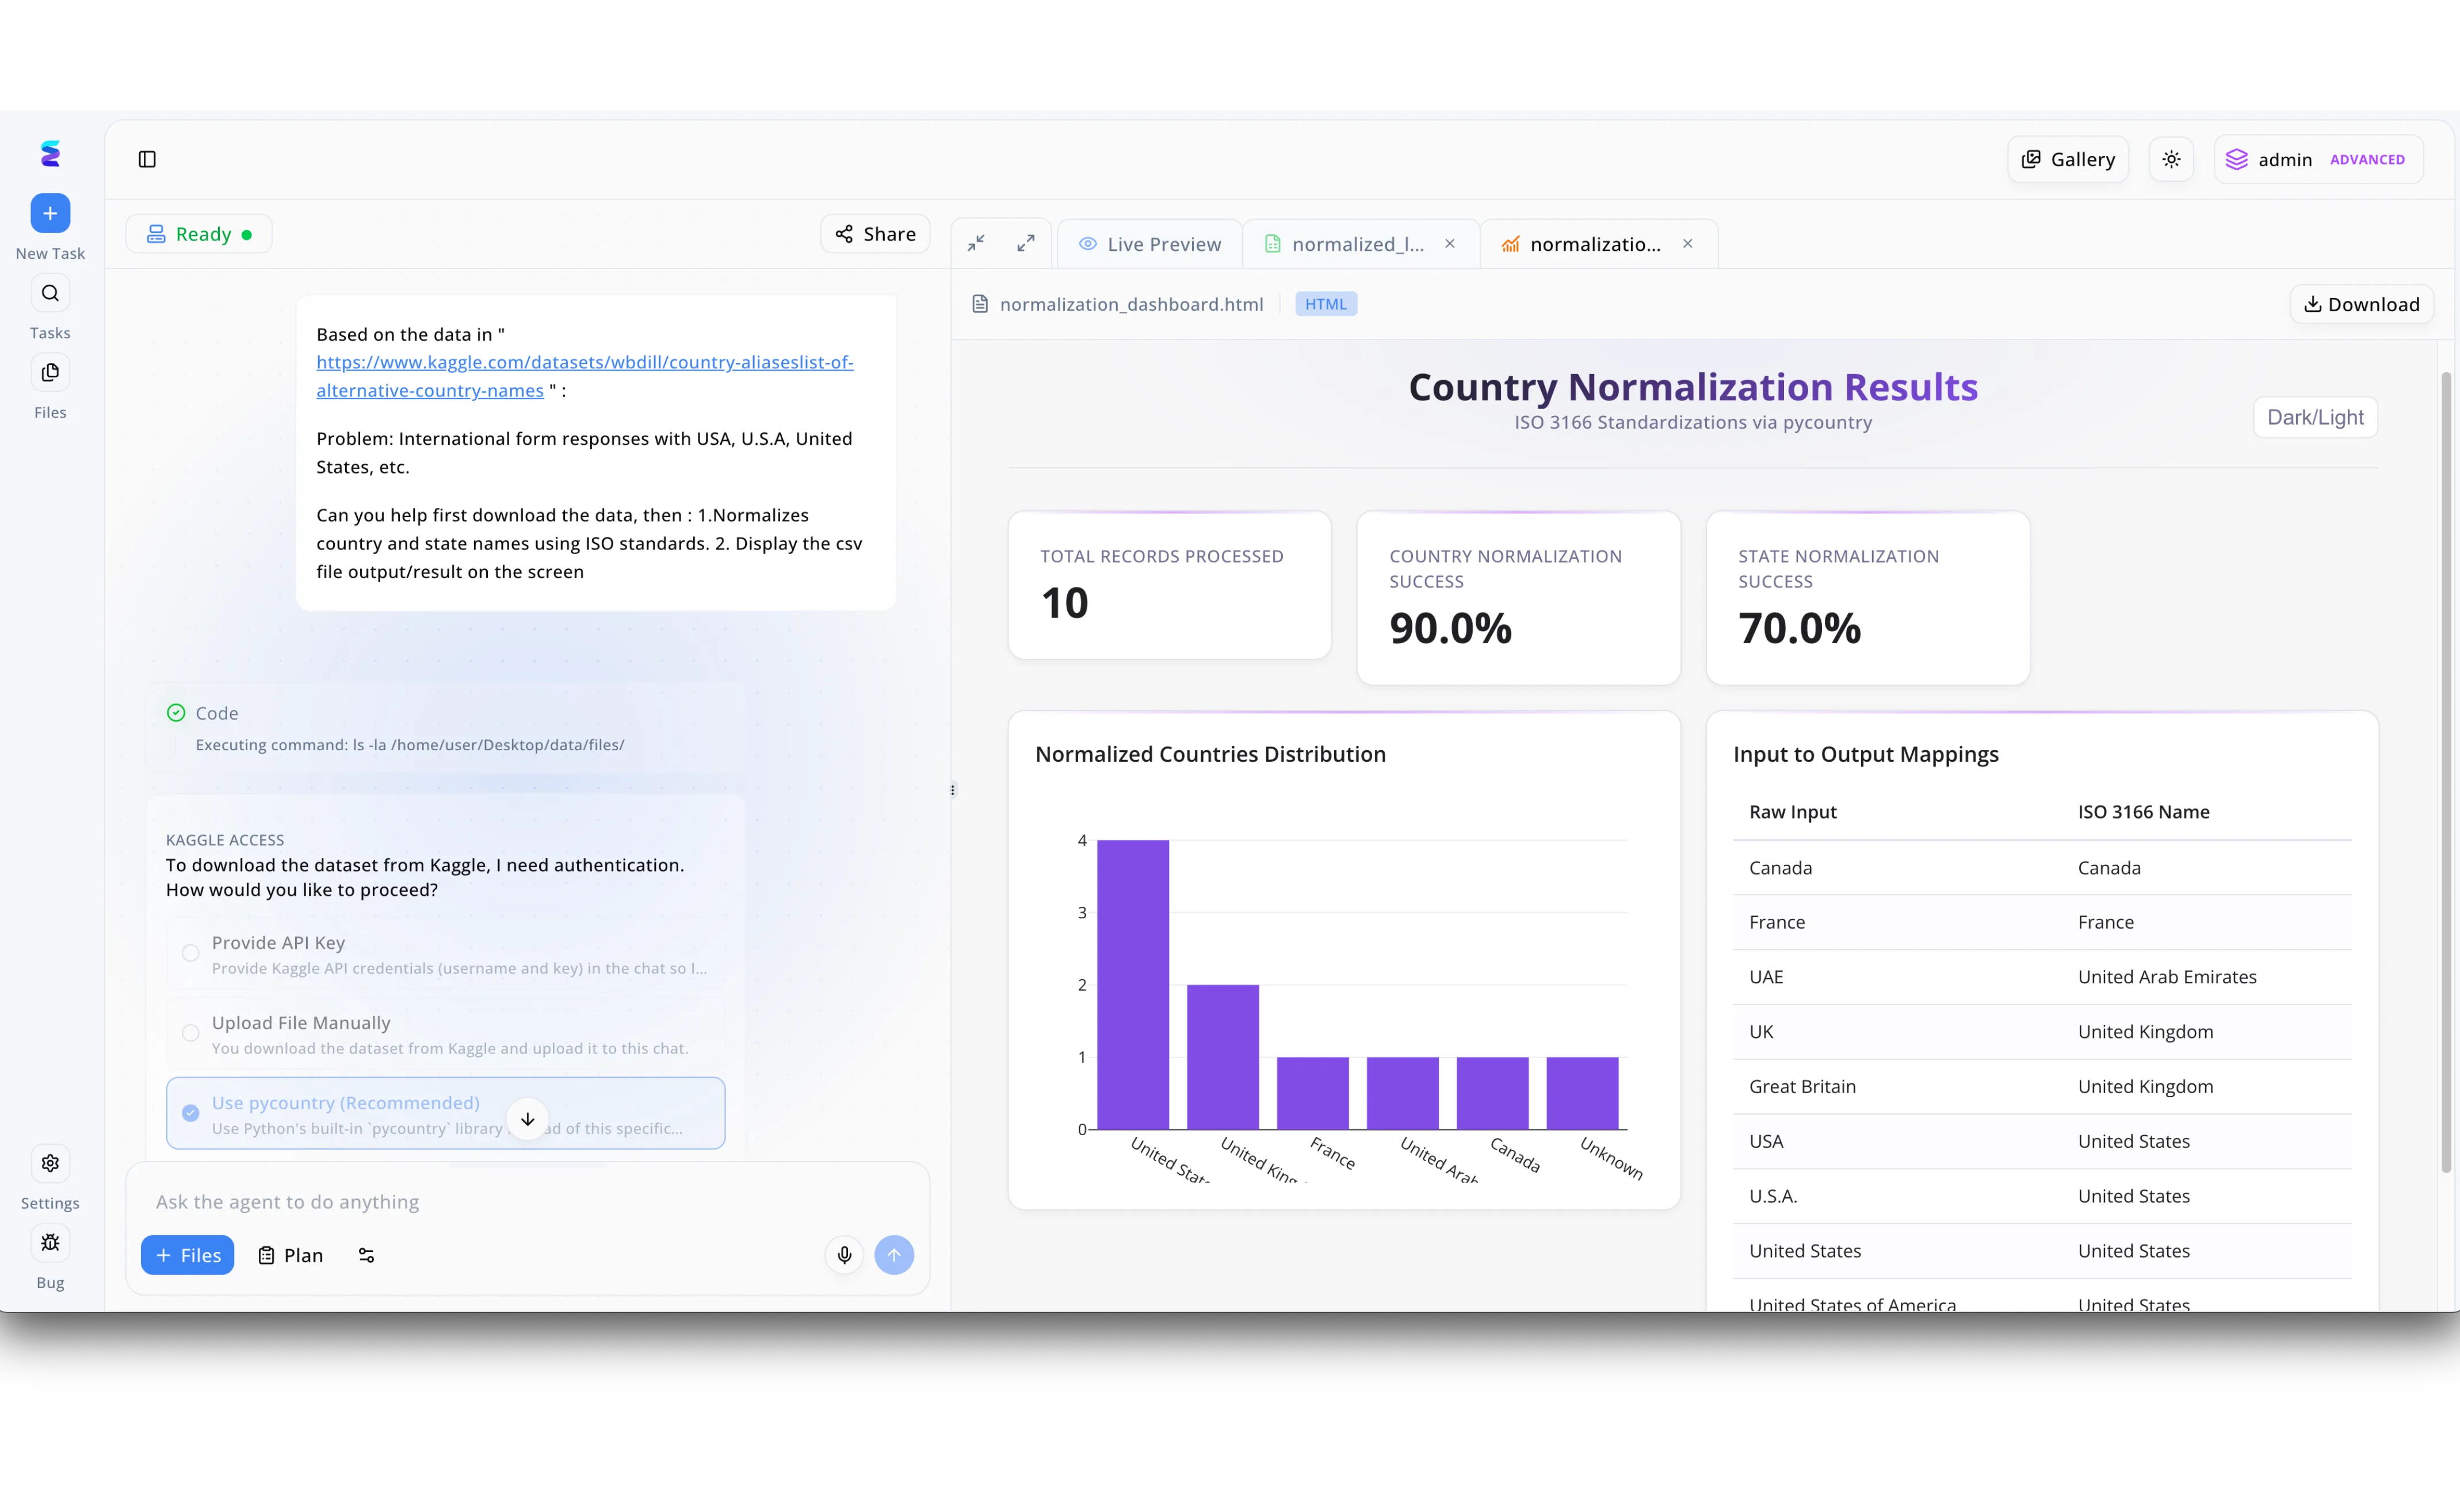Collapse the left navigation sidebar

pyautogui.click(x=148, y=159)
